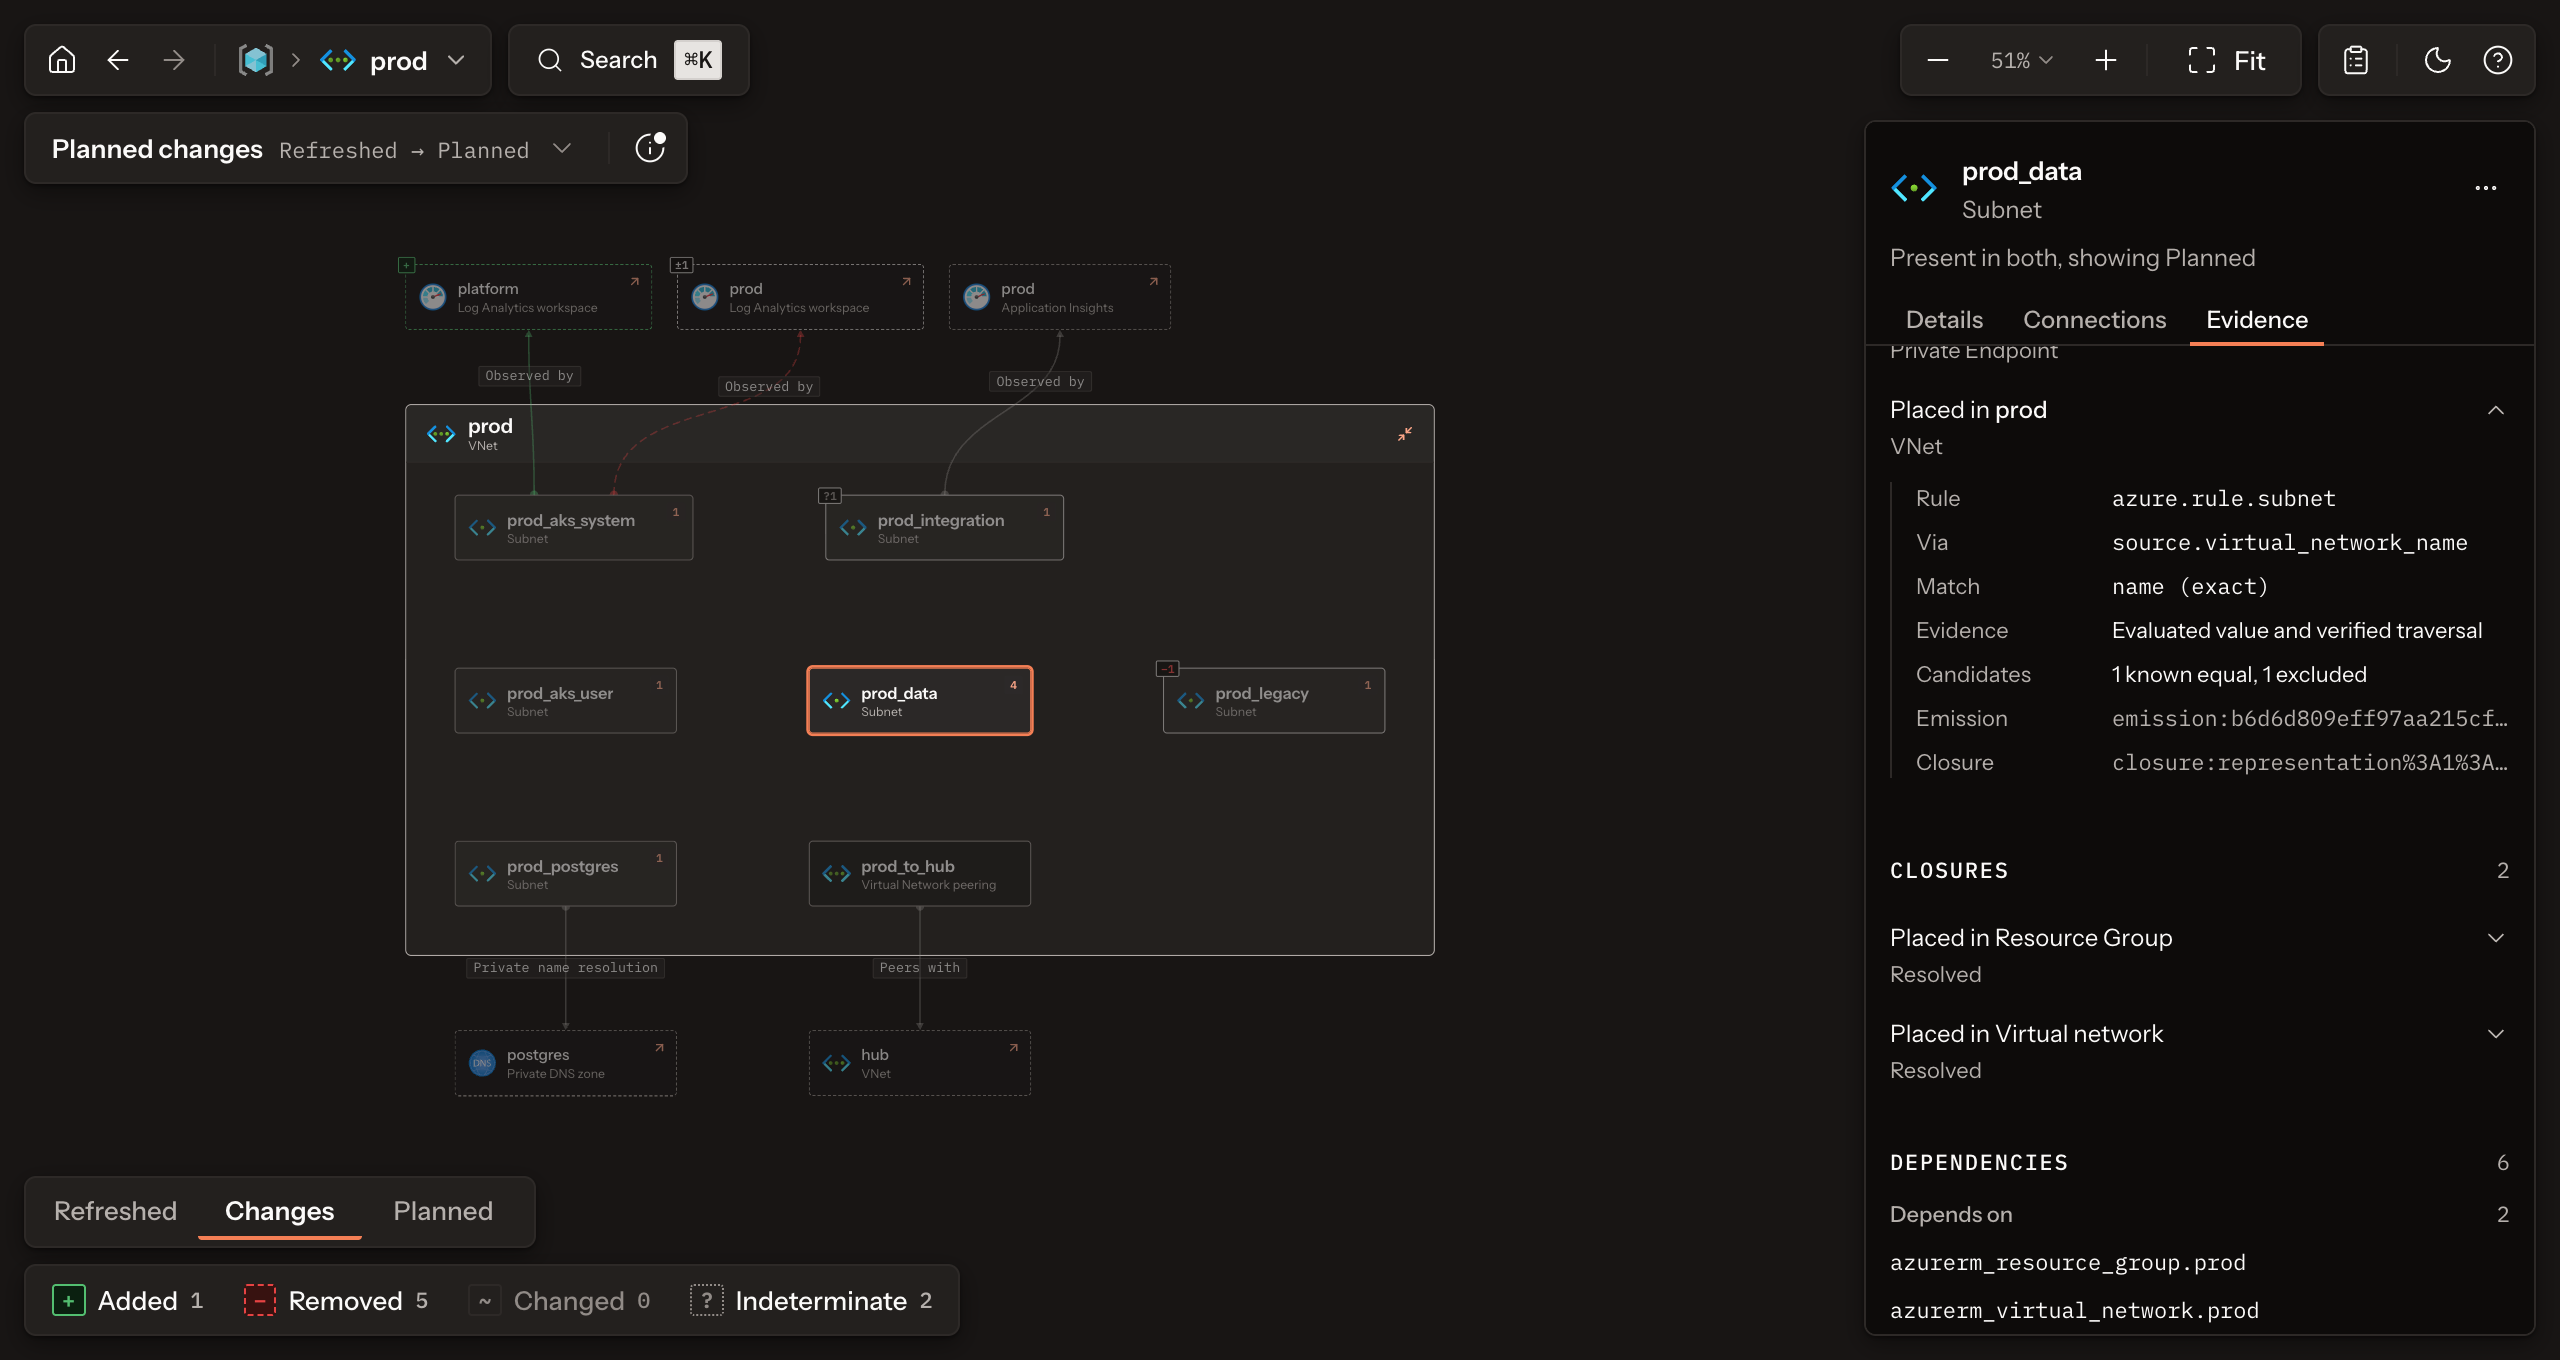Open the Search box
The image size is (2560, 1360).
(629, 60)
